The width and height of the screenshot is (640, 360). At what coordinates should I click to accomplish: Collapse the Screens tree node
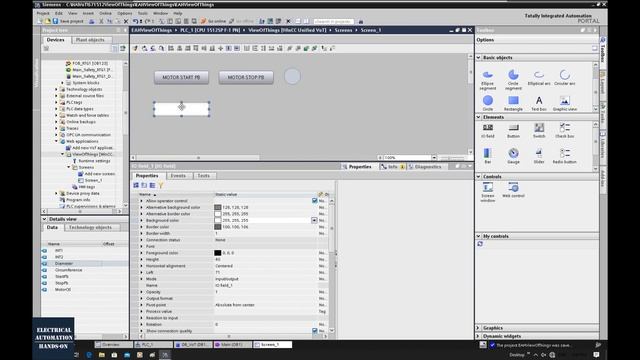(x=69, y=167)
